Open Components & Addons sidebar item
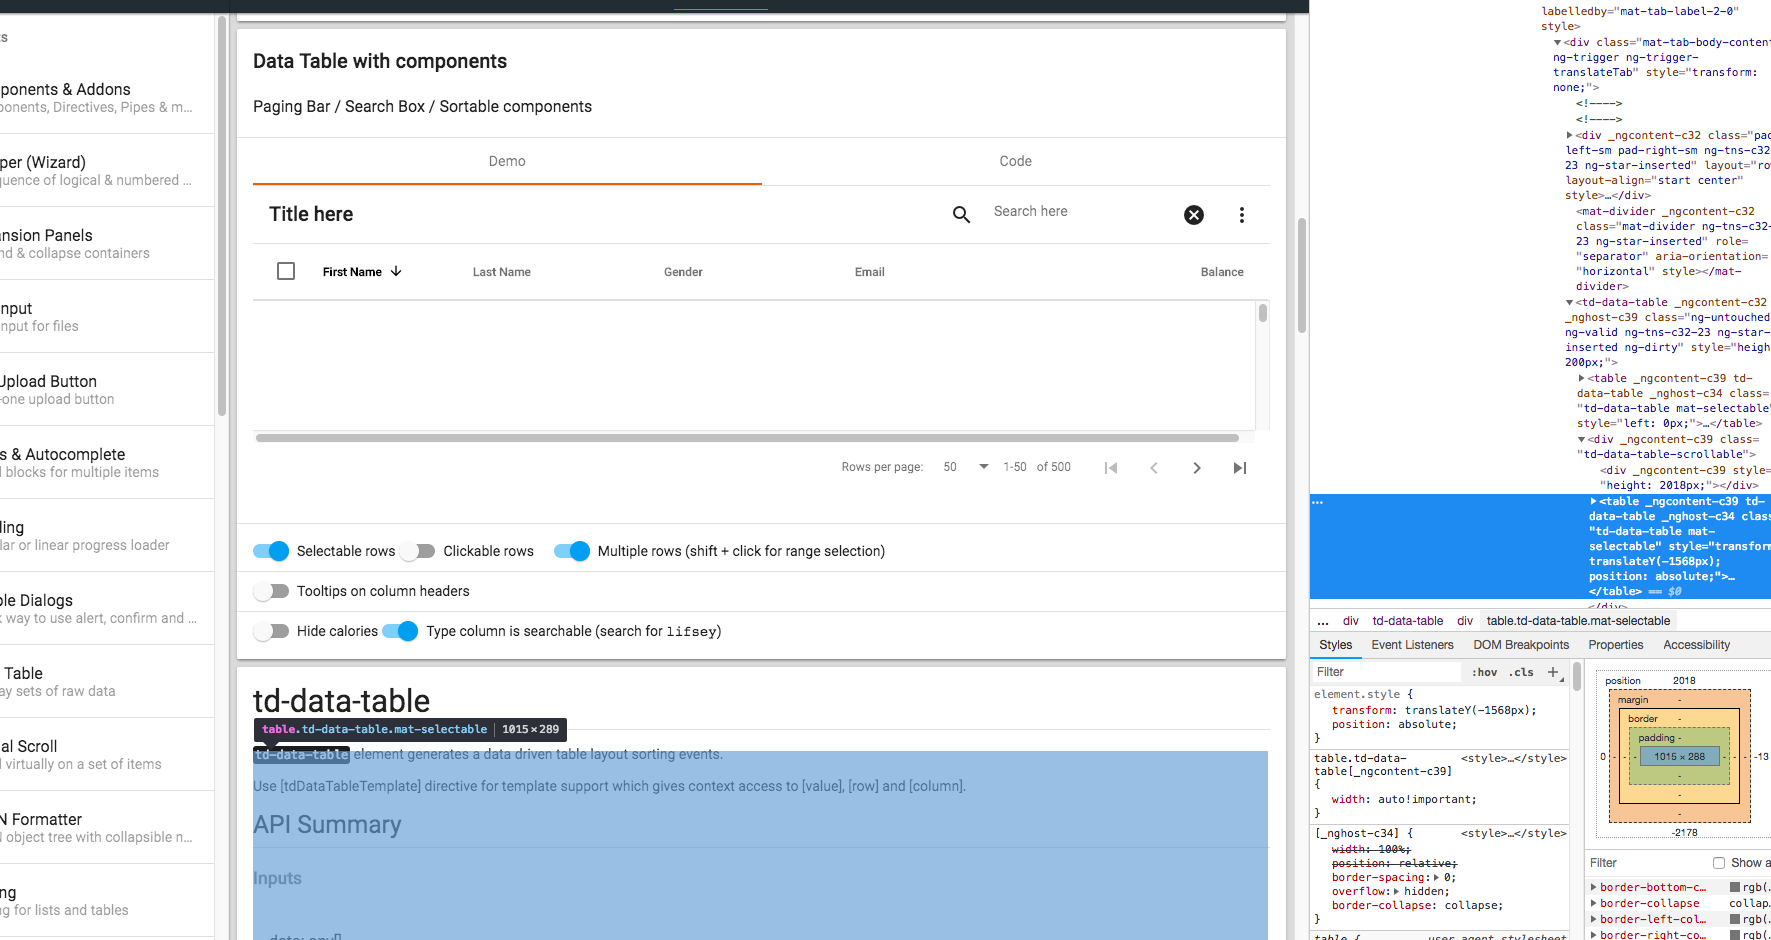This screenshot has width=1771, height=940. click(x=107, y=97)
